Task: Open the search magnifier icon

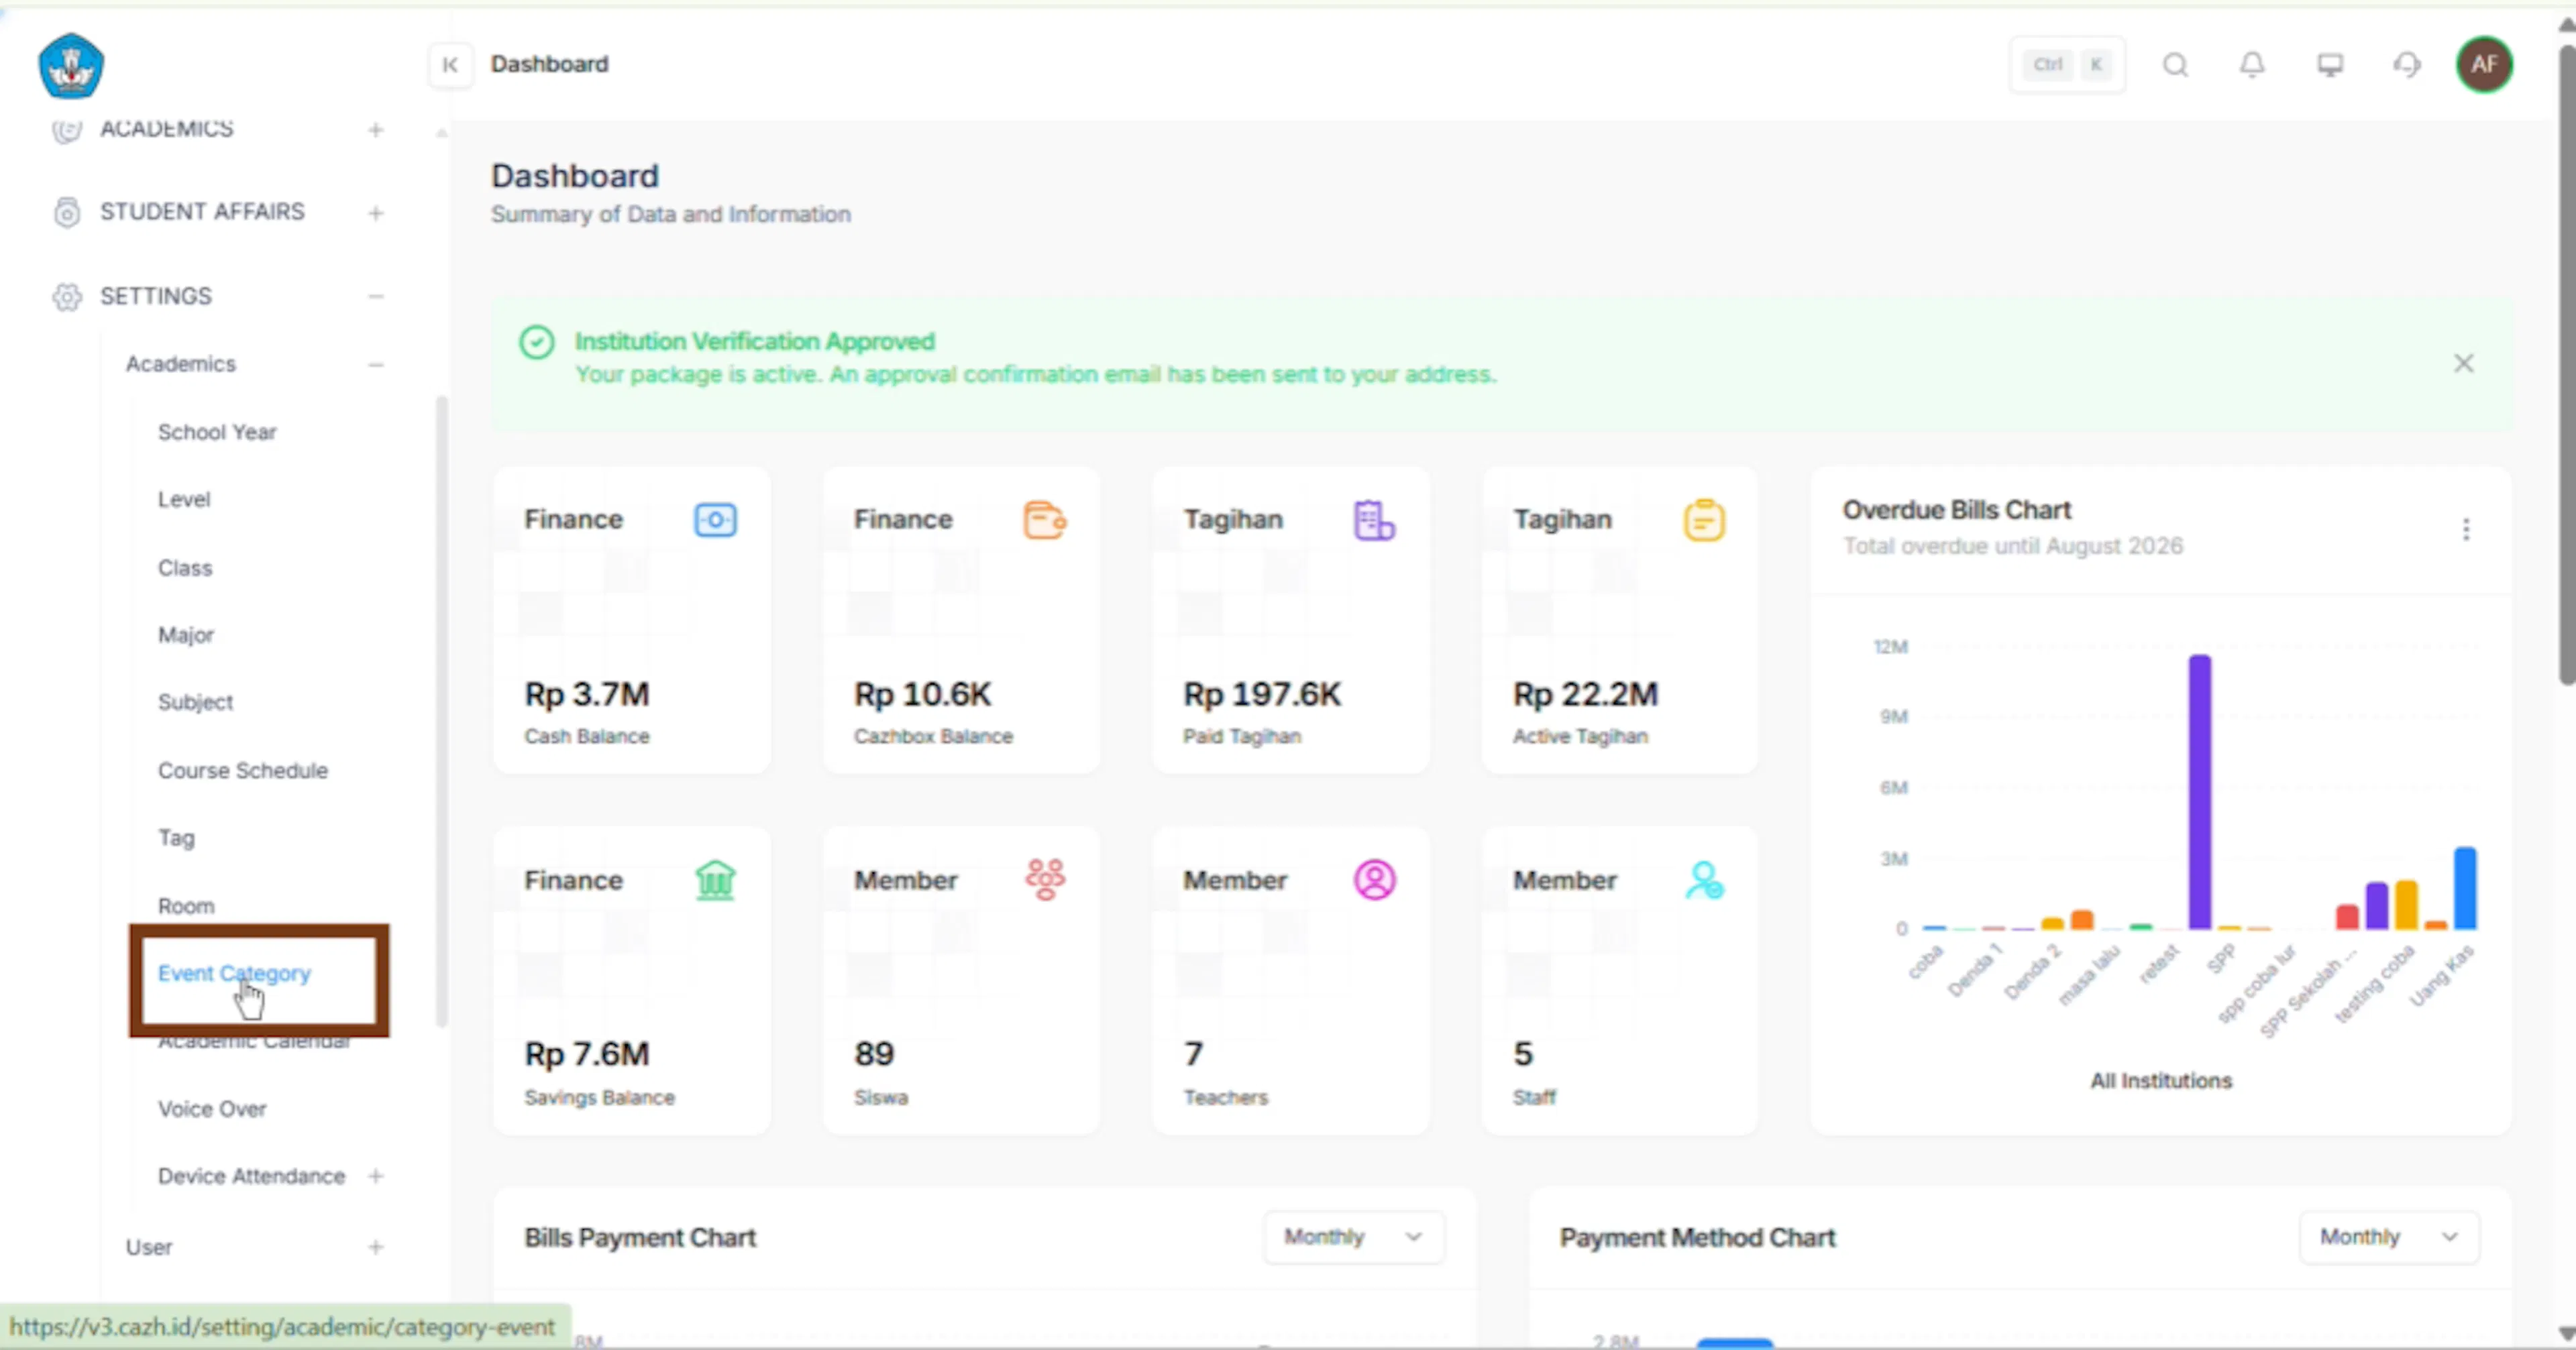Action: pyautogui.click(x=2175, y=65)
